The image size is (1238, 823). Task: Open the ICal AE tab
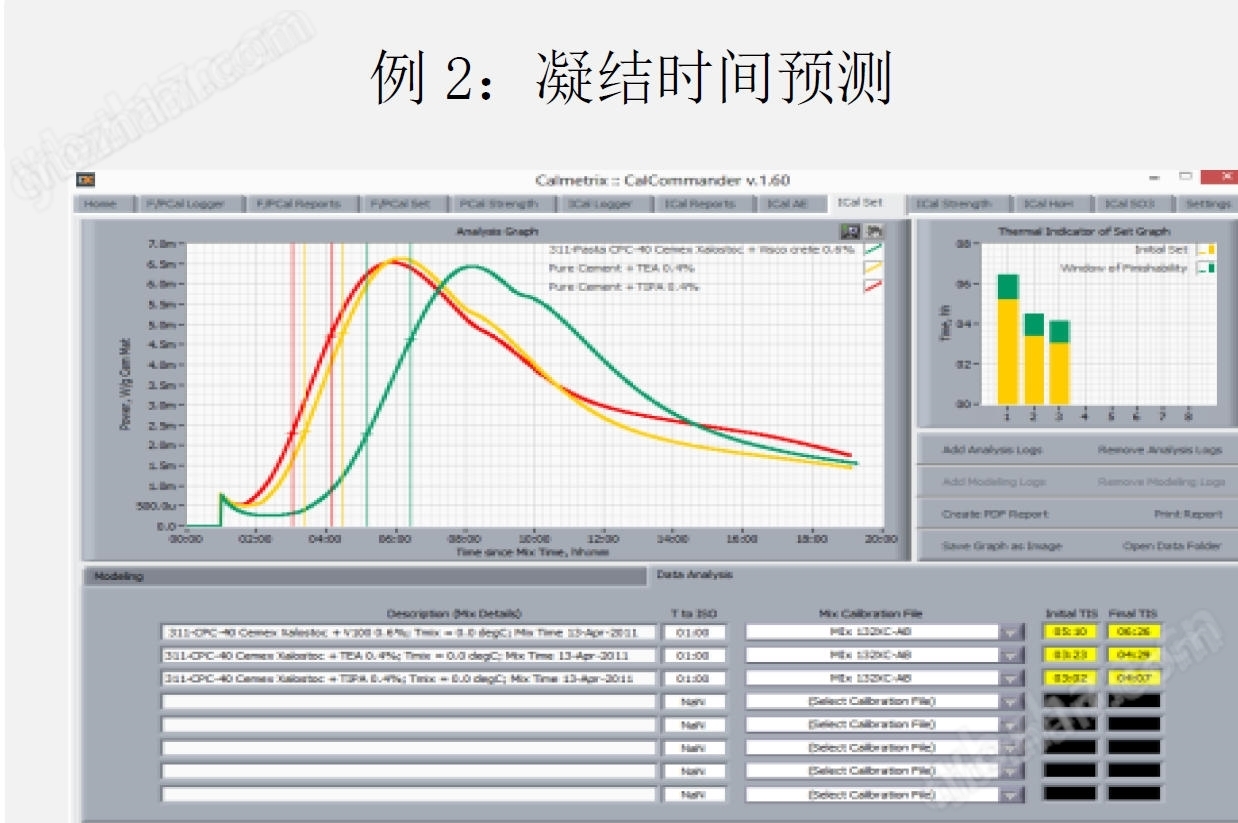pos(787,204)
